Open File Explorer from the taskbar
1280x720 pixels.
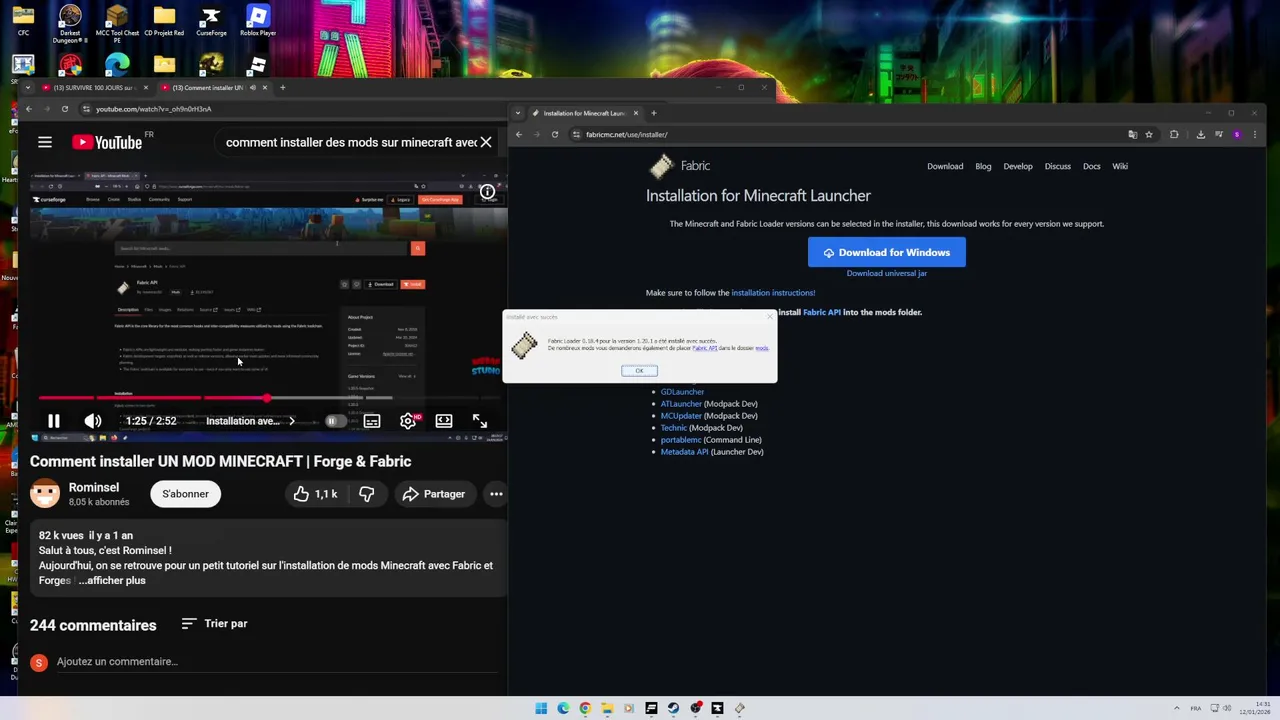coord(607,708)
